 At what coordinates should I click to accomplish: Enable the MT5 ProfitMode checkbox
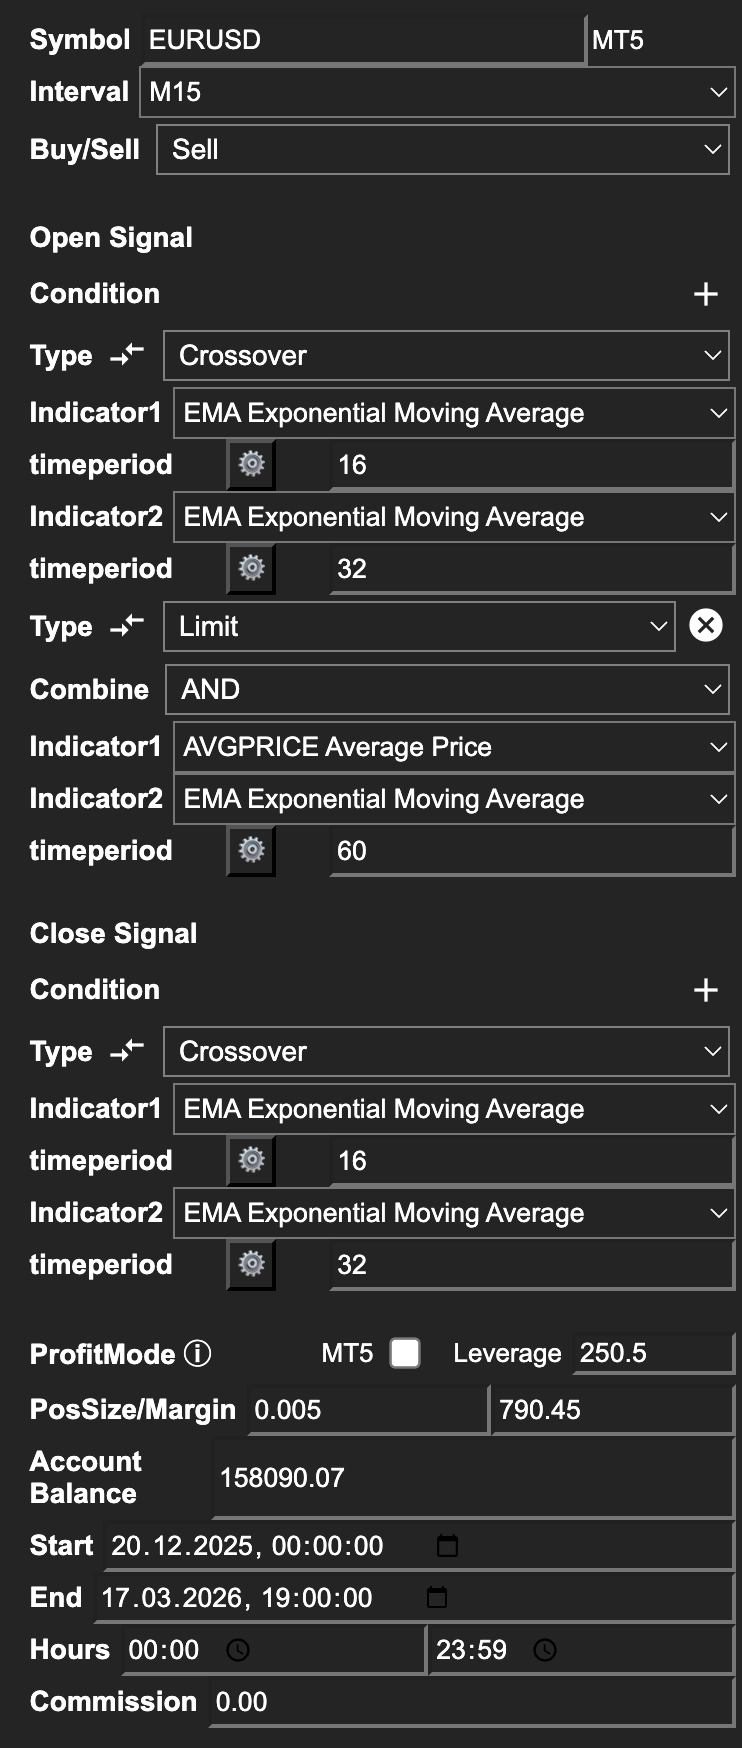click(405, 1353)
